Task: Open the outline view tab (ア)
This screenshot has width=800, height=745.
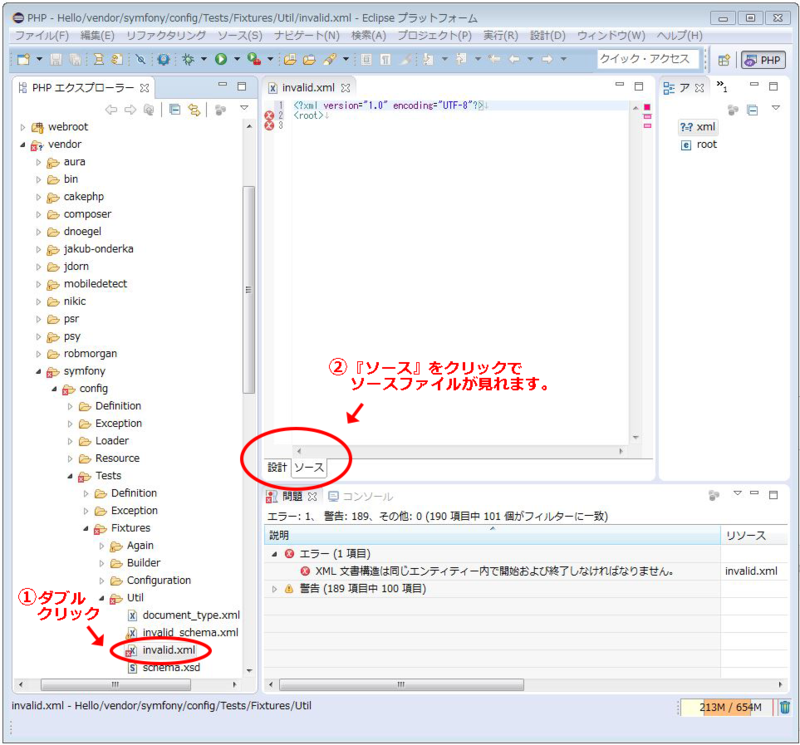Action: [684, 88]
